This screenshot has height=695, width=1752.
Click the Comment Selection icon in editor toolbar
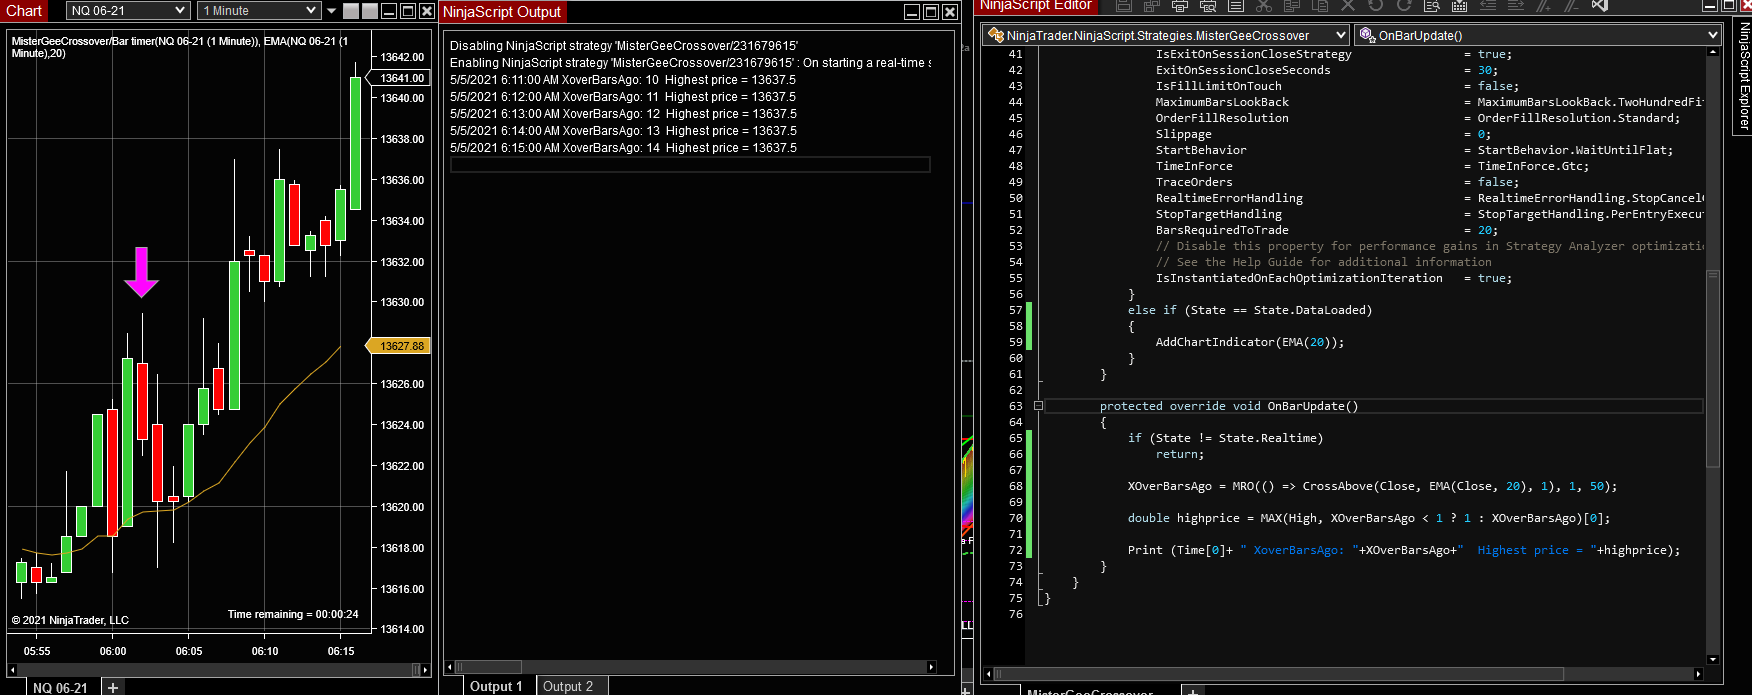(x=1544, y=5)
